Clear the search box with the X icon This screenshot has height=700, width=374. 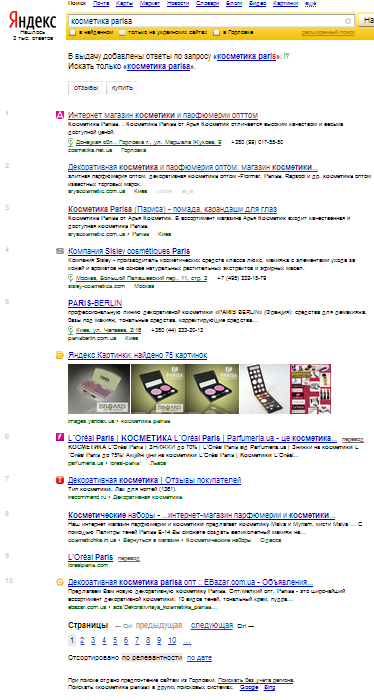coord(348,21)
